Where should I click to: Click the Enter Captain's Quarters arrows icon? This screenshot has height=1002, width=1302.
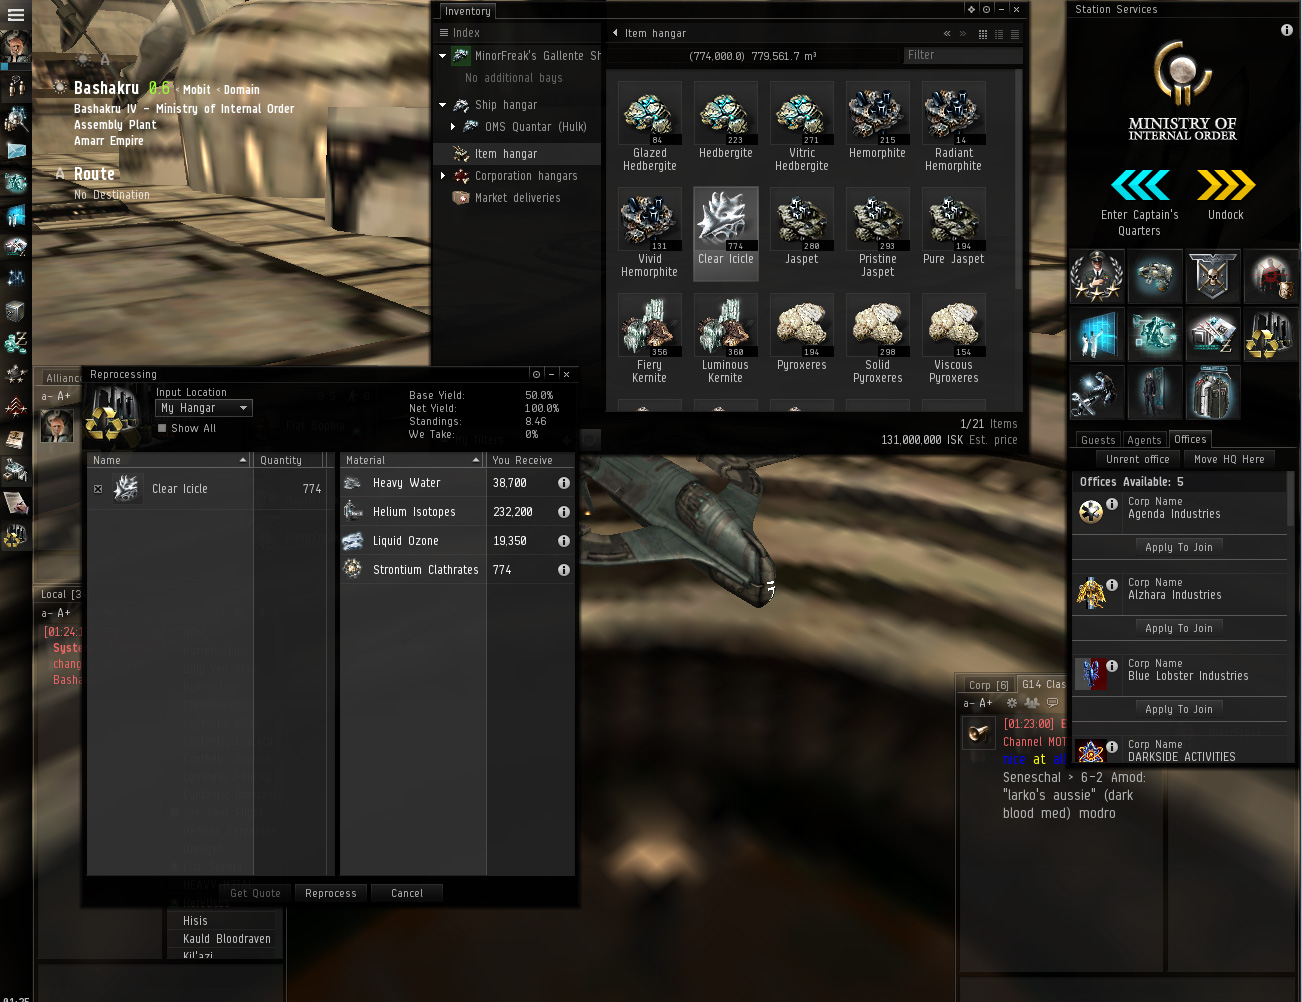coord(1140,185)
